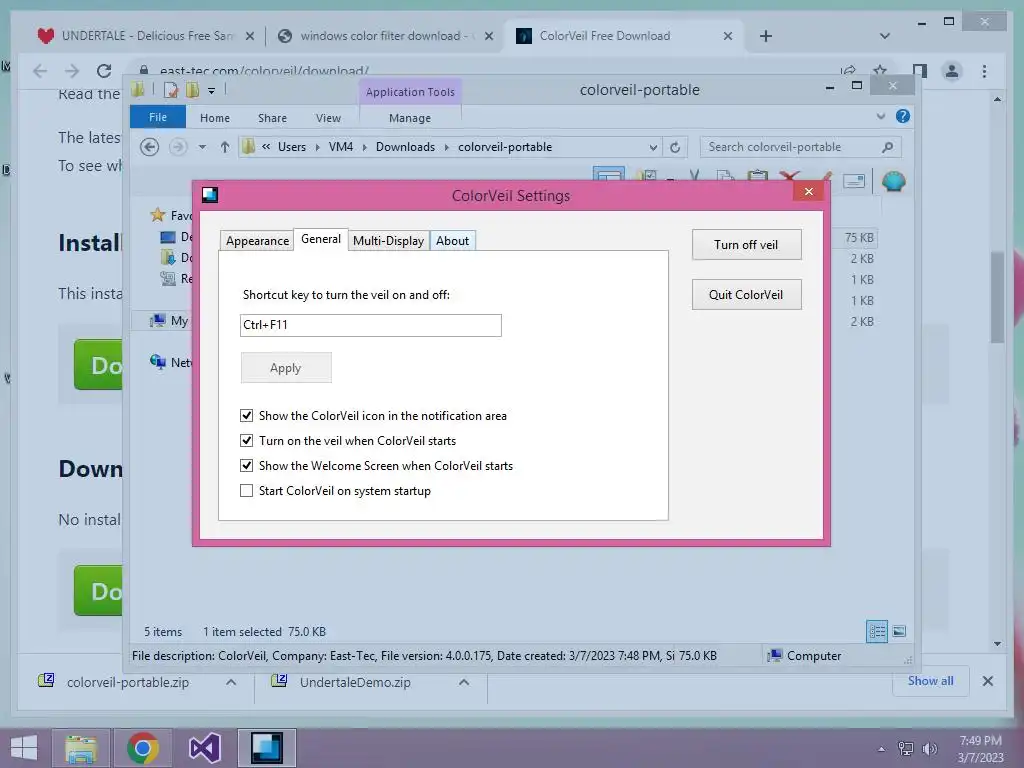Click Chrome back navigation arrow
This screenshot has width=1024, height=768.
[40, 71]
